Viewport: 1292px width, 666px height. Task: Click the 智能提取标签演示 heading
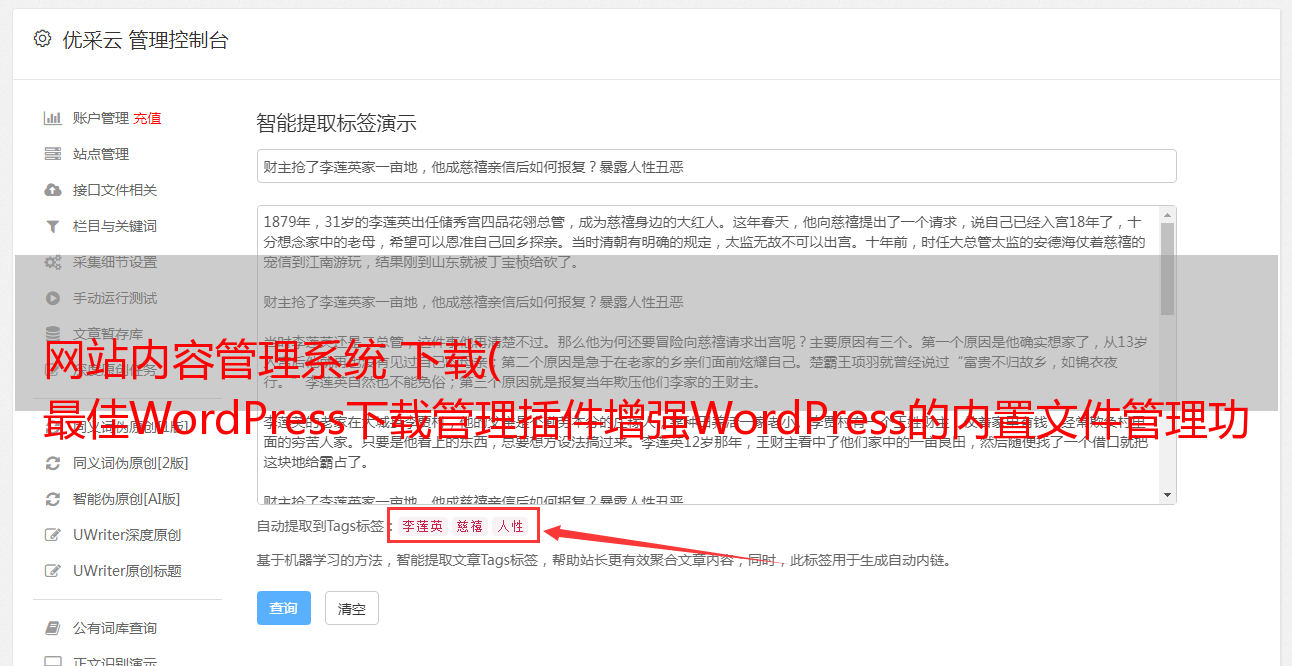pos(336,124)
